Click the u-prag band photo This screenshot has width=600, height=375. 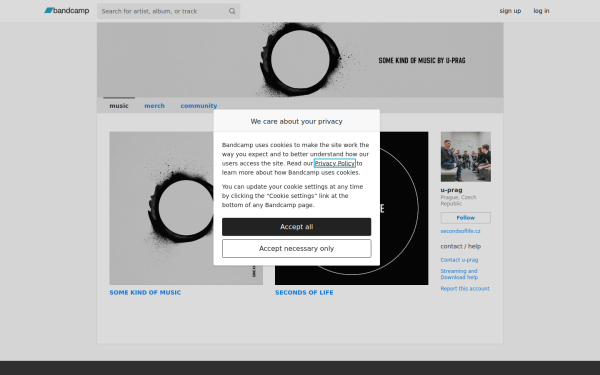coord(466,157)
